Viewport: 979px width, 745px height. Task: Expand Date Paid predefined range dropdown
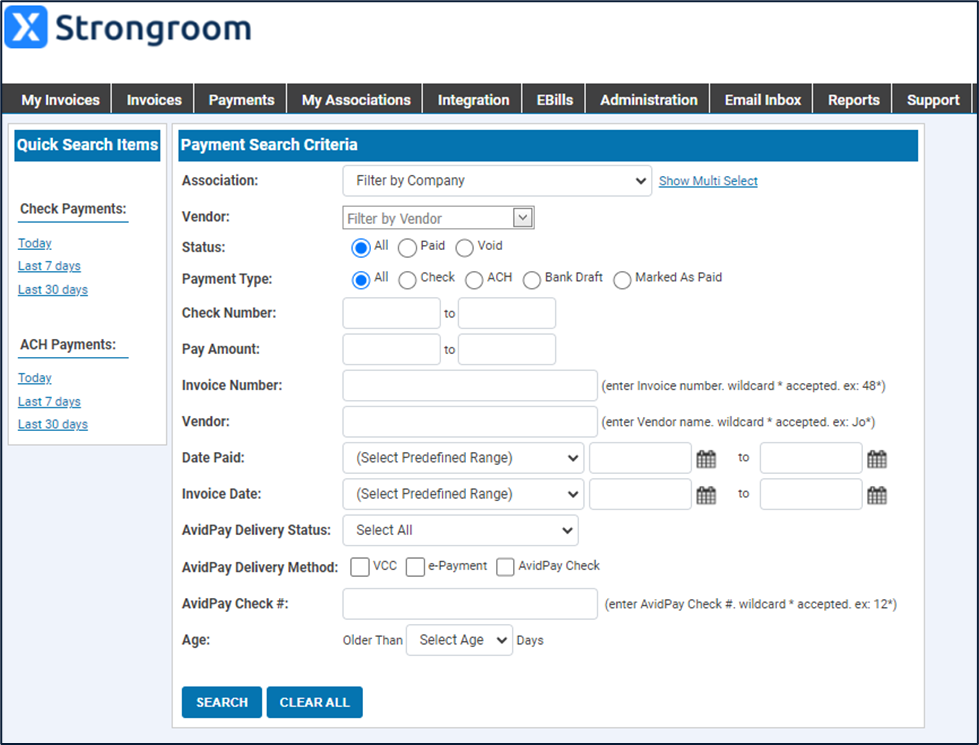463,458
